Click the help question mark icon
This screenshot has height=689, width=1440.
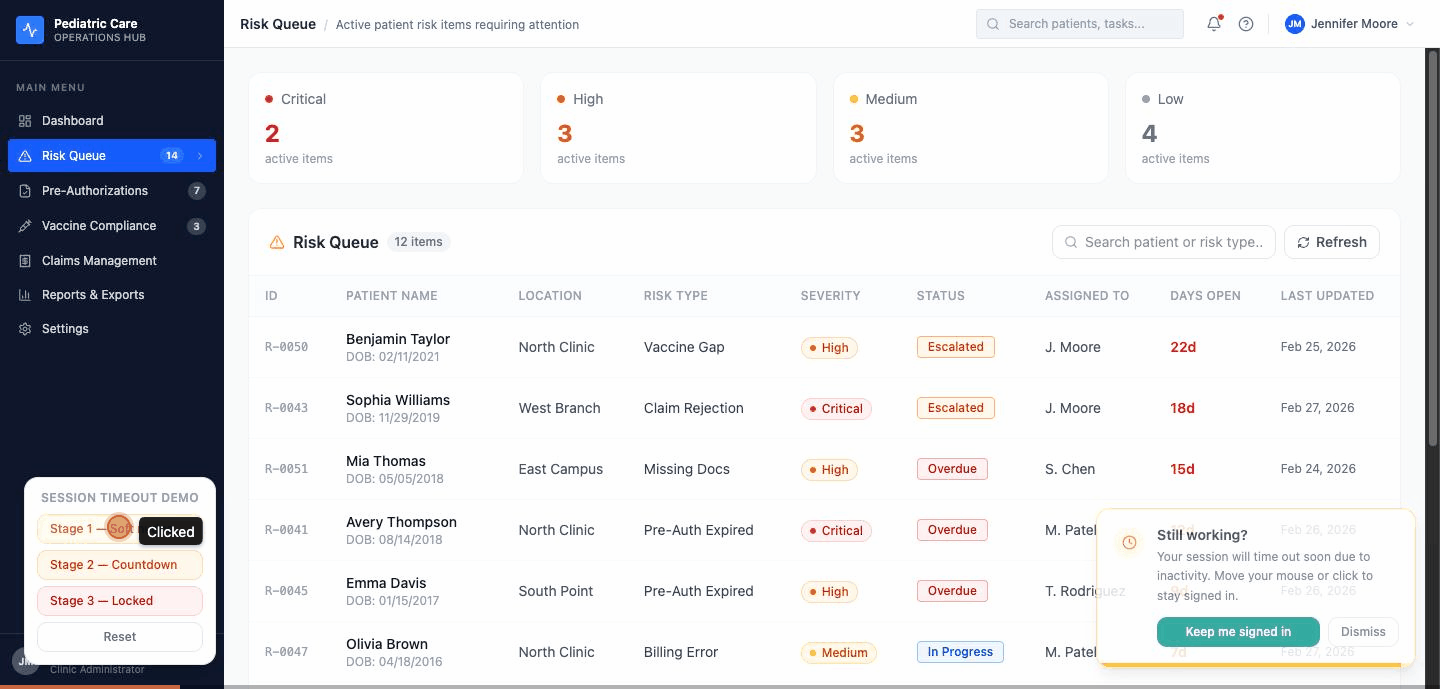pos(1246,24)
